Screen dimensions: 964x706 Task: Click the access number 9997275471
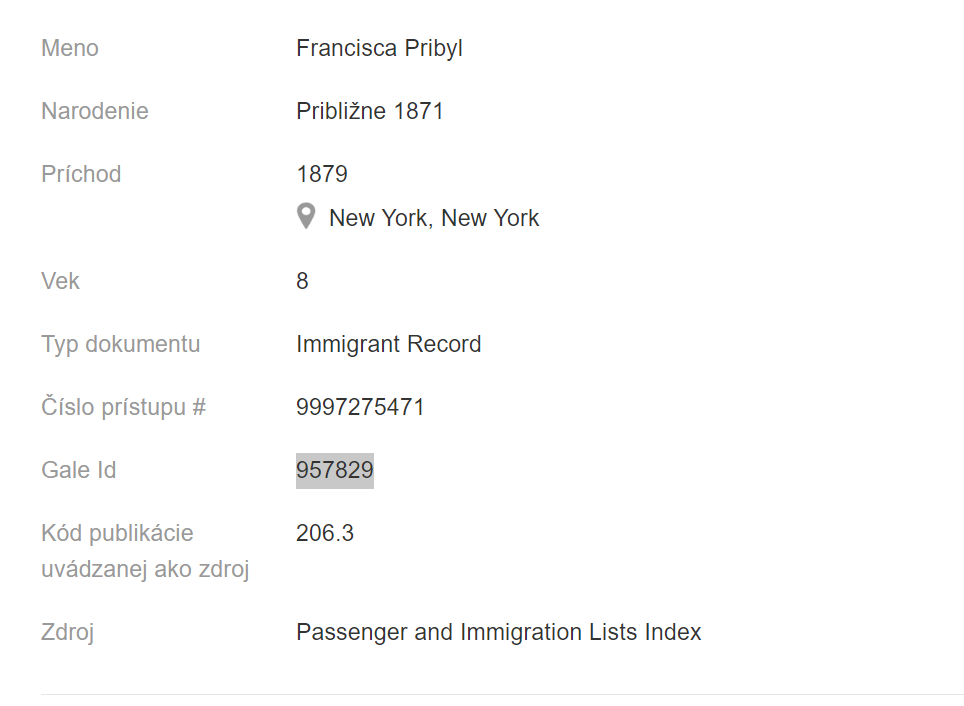[360, 407]
